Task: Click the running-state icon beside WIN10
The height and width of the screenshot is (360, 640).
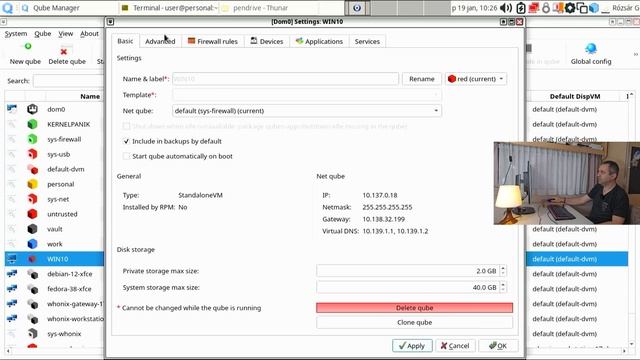Action: [12, 259]
